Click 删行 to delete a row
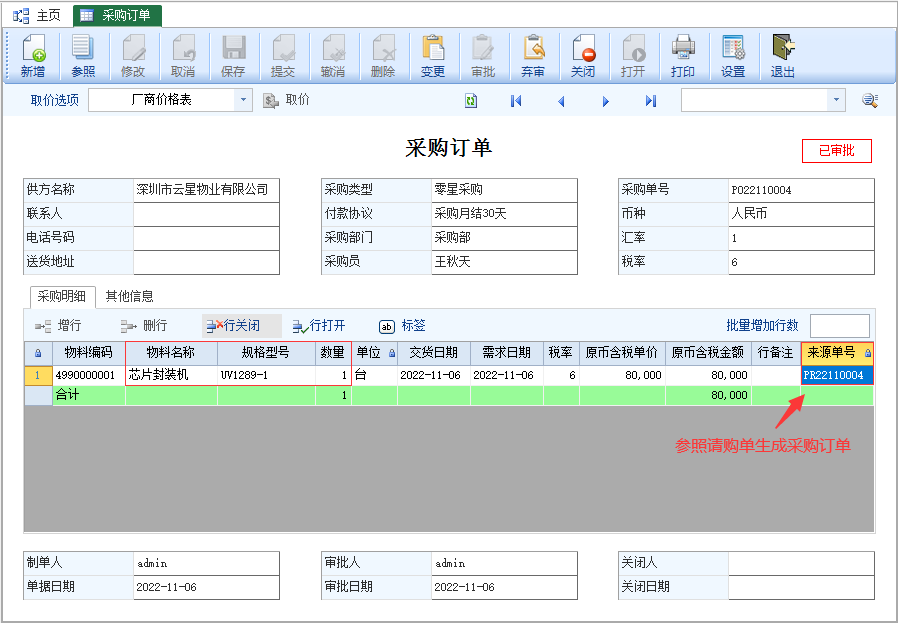The width and height of the screenshot is (898, 623). click(x=144, y=326)
